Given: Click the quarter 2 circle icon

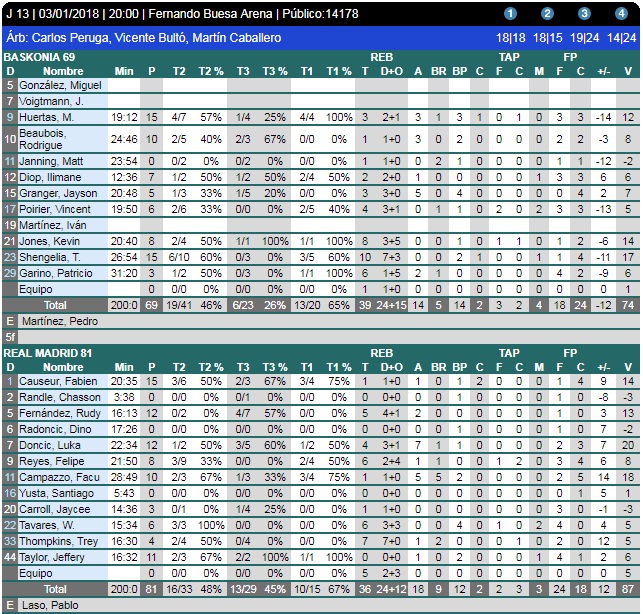Looking at the screenshot, I should [x=547, y=14].
